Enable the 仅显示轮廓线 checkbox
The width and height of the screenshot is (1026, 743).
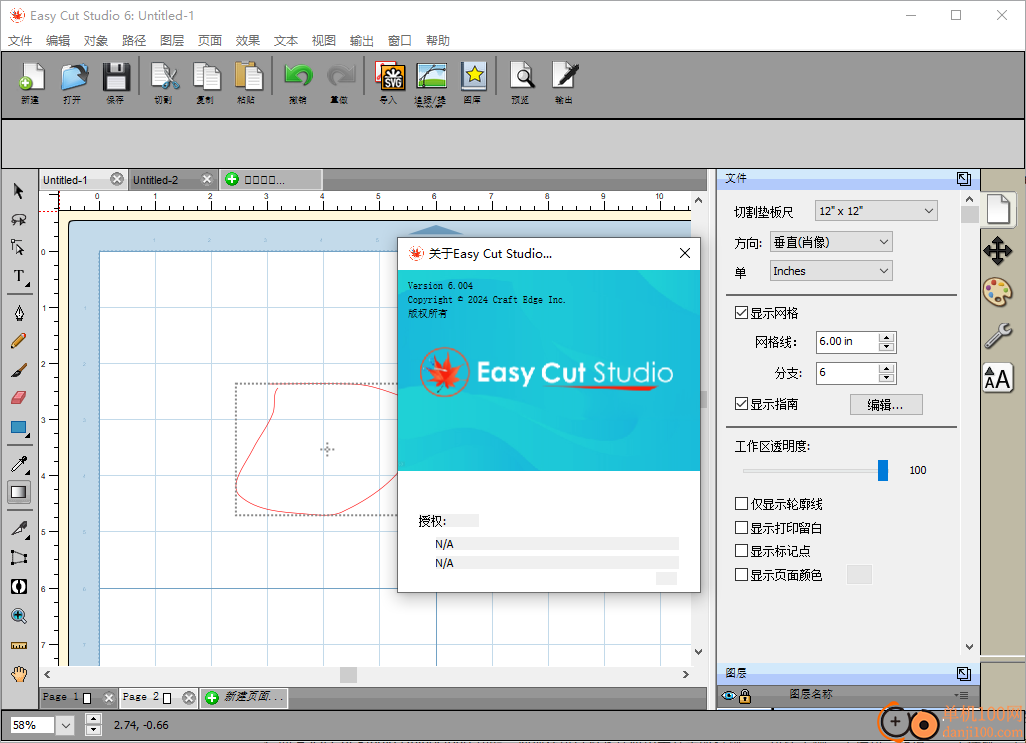point(741,504)
